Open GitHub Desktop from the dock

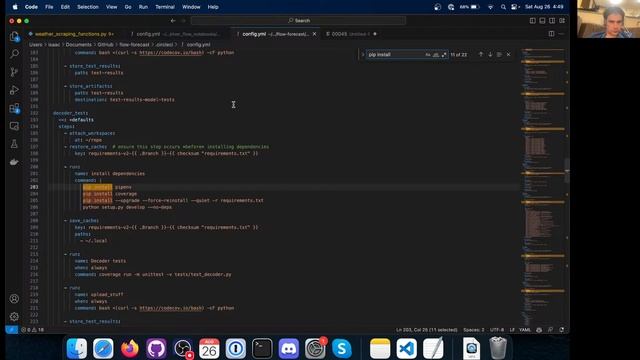click(156, 349)
